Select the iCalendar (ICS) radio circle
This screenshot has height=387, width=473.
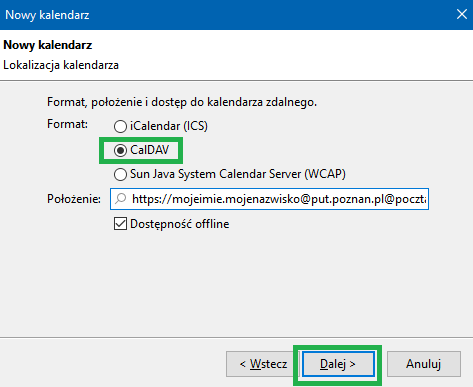120,126
